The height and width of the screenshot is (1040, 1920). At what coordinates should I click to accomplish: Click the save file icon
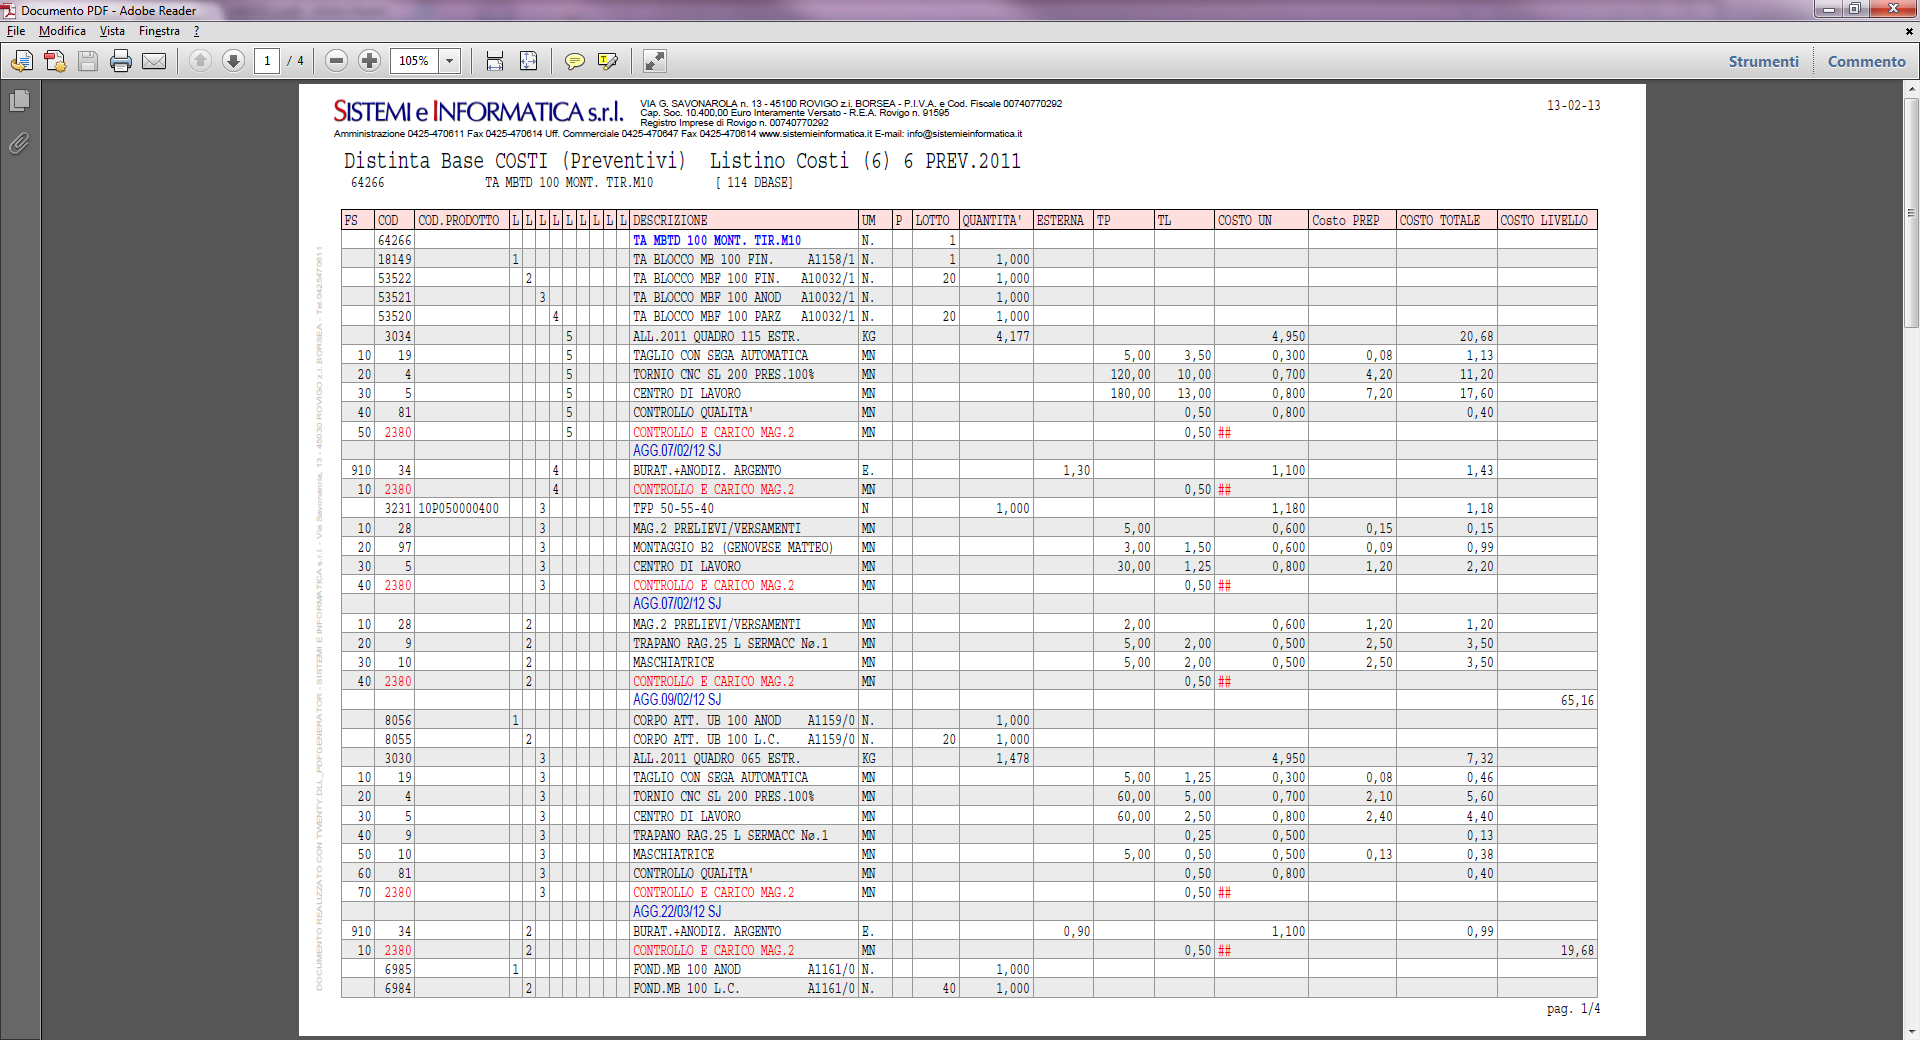(88, 61)
